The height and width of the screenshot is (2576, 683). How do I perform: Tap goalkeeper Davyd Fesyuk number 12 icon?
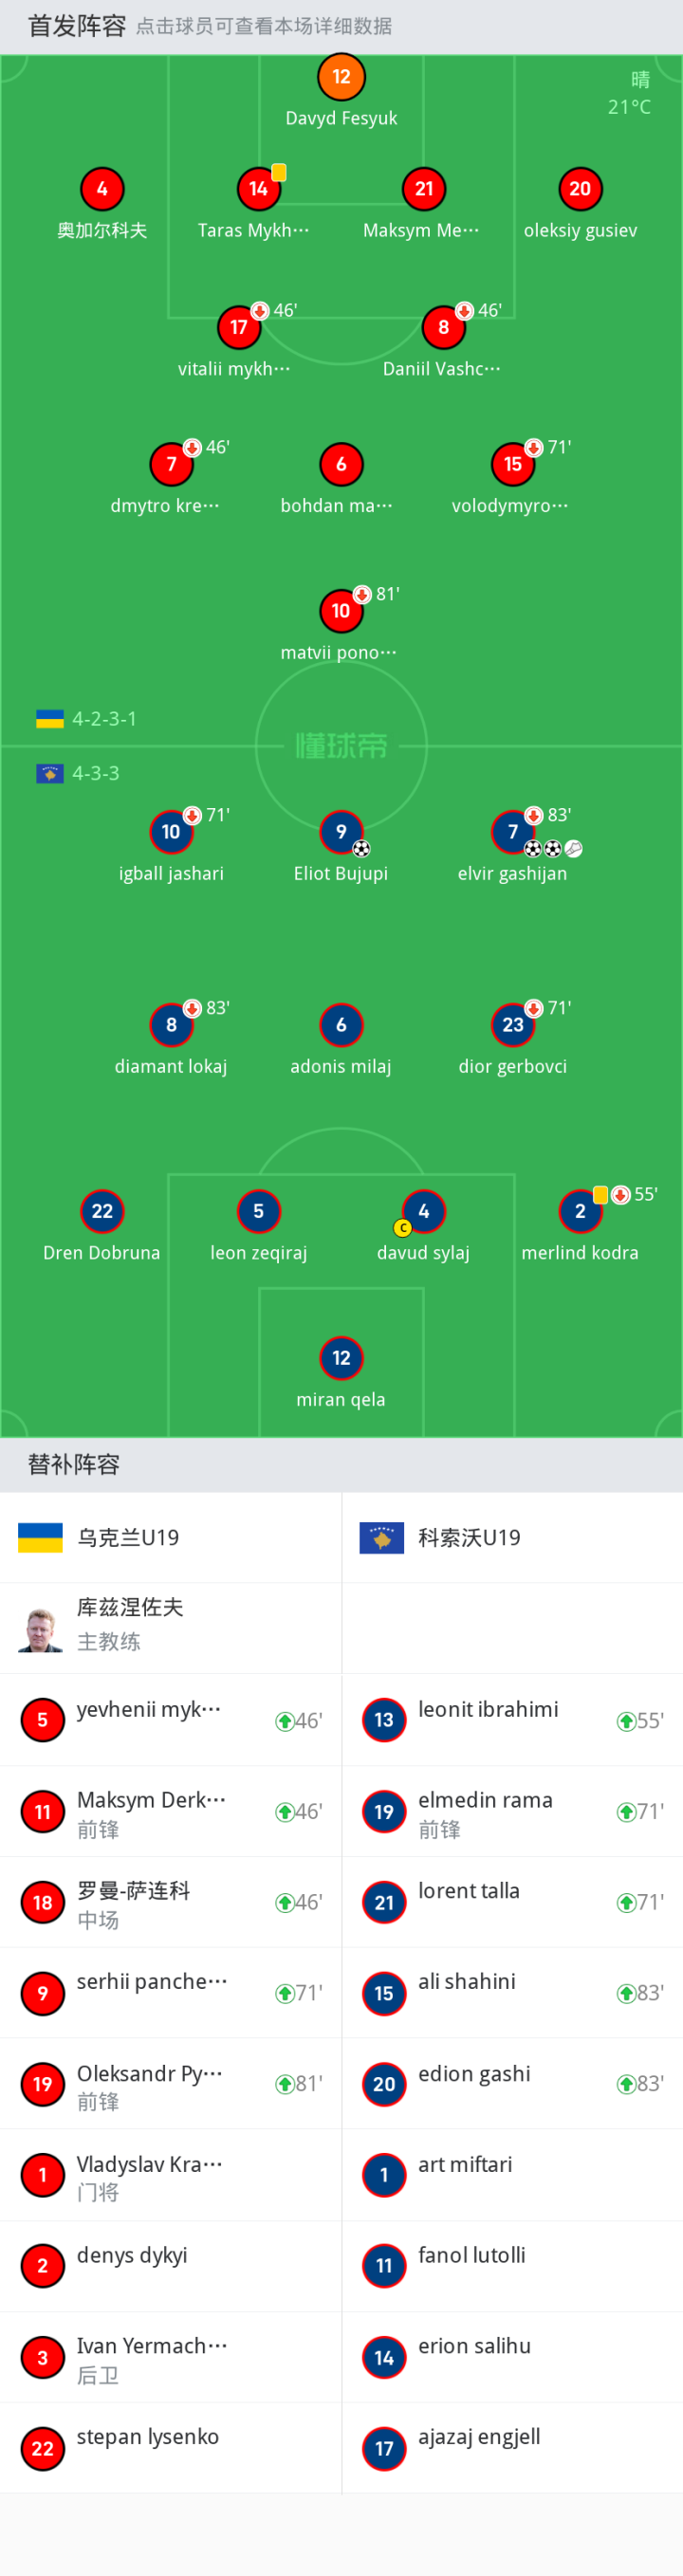click(x=341, y=77)
